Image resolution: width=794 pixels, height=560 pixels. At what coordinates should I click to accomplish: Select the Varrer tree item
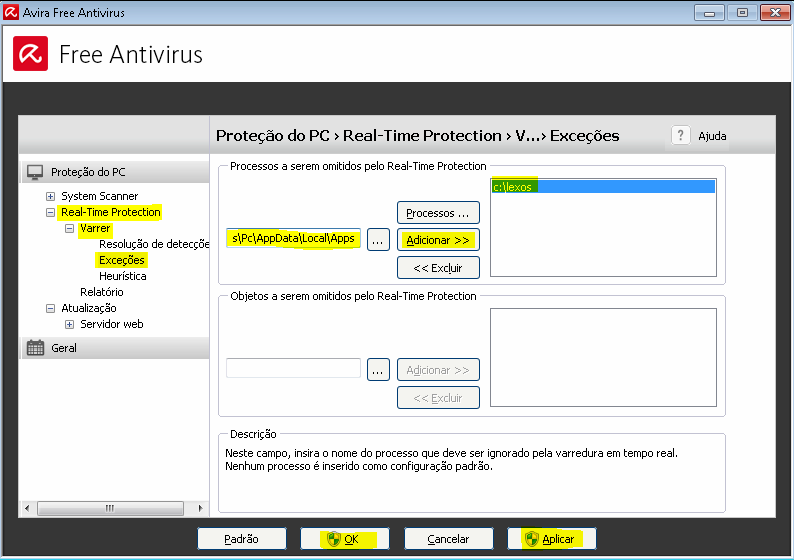click(95, 228)
